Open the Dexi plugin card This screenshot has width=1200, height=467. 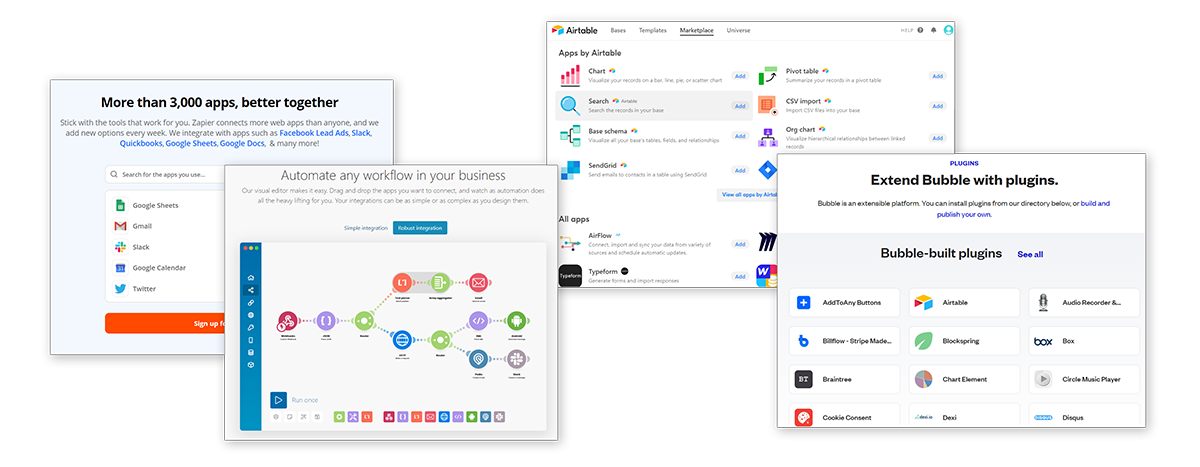(964, 416)
